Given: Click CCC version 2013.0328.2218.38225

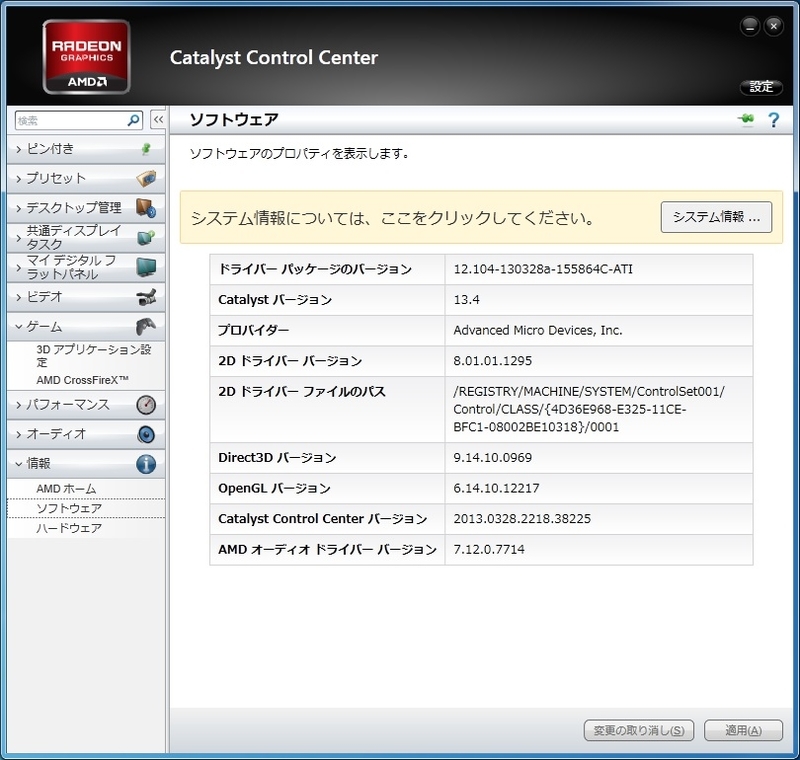Looking at the screenshot, I should coord(522,518).
